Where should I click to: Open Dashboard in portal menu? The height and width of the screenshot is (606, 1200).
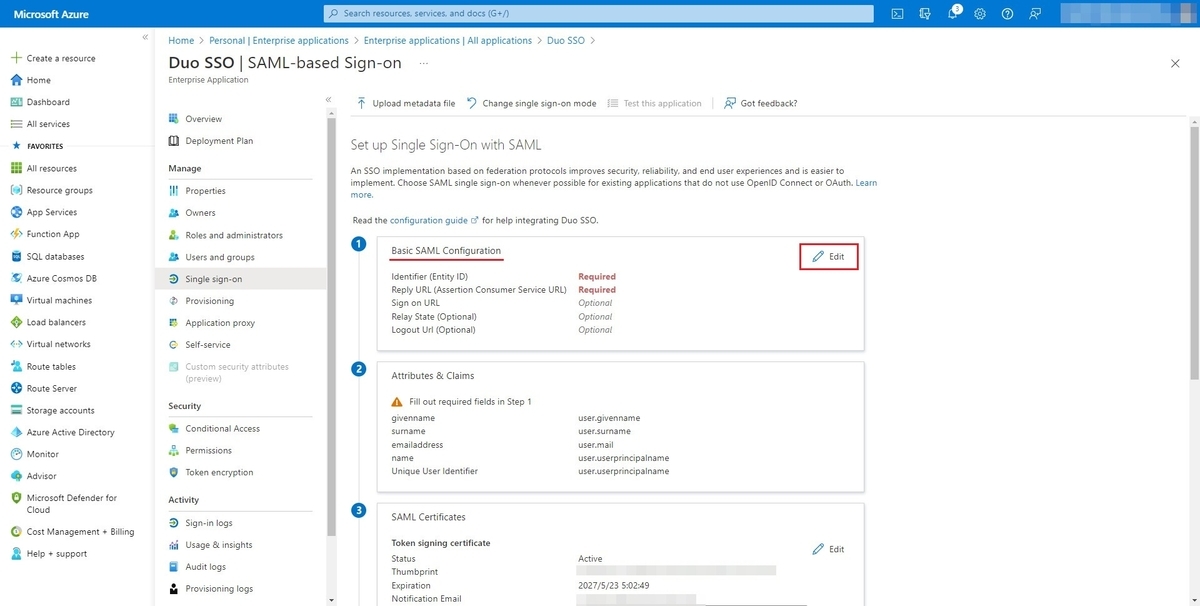coord(48,102)
